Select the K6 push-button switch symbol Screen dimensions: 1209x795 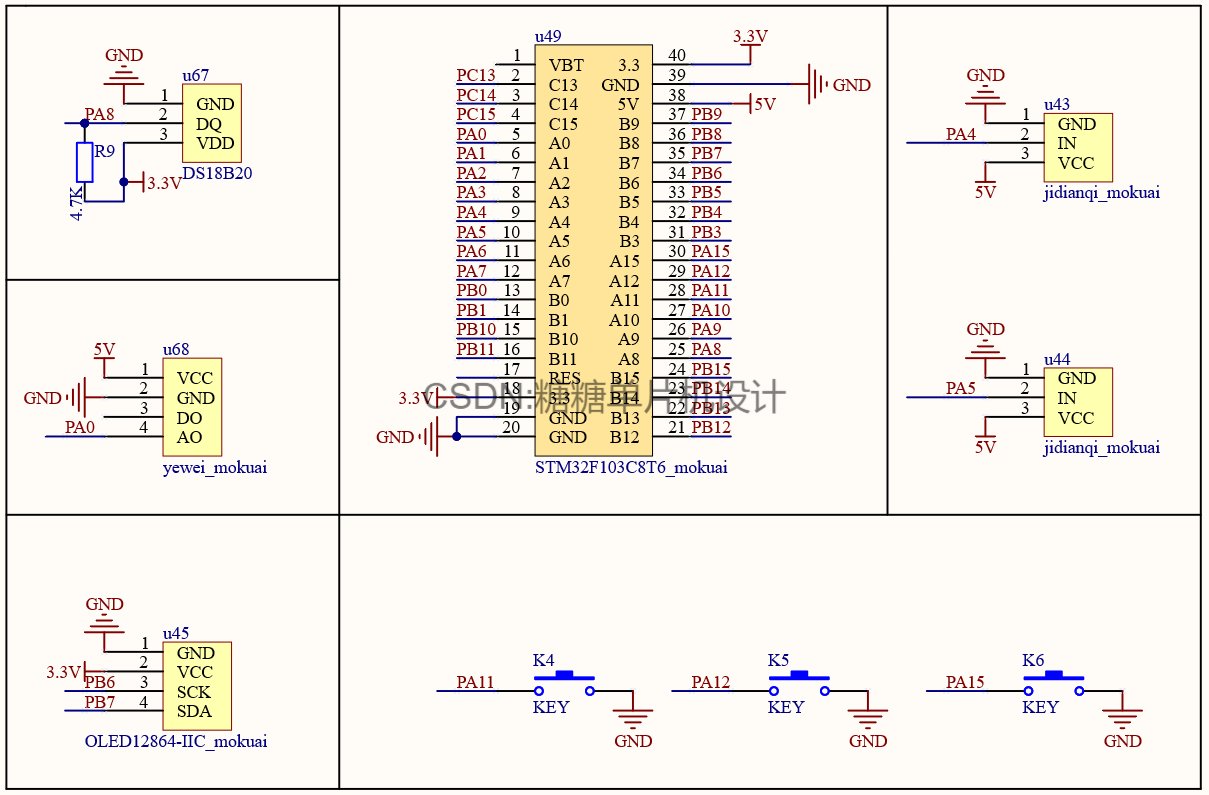click(1053, 684)
